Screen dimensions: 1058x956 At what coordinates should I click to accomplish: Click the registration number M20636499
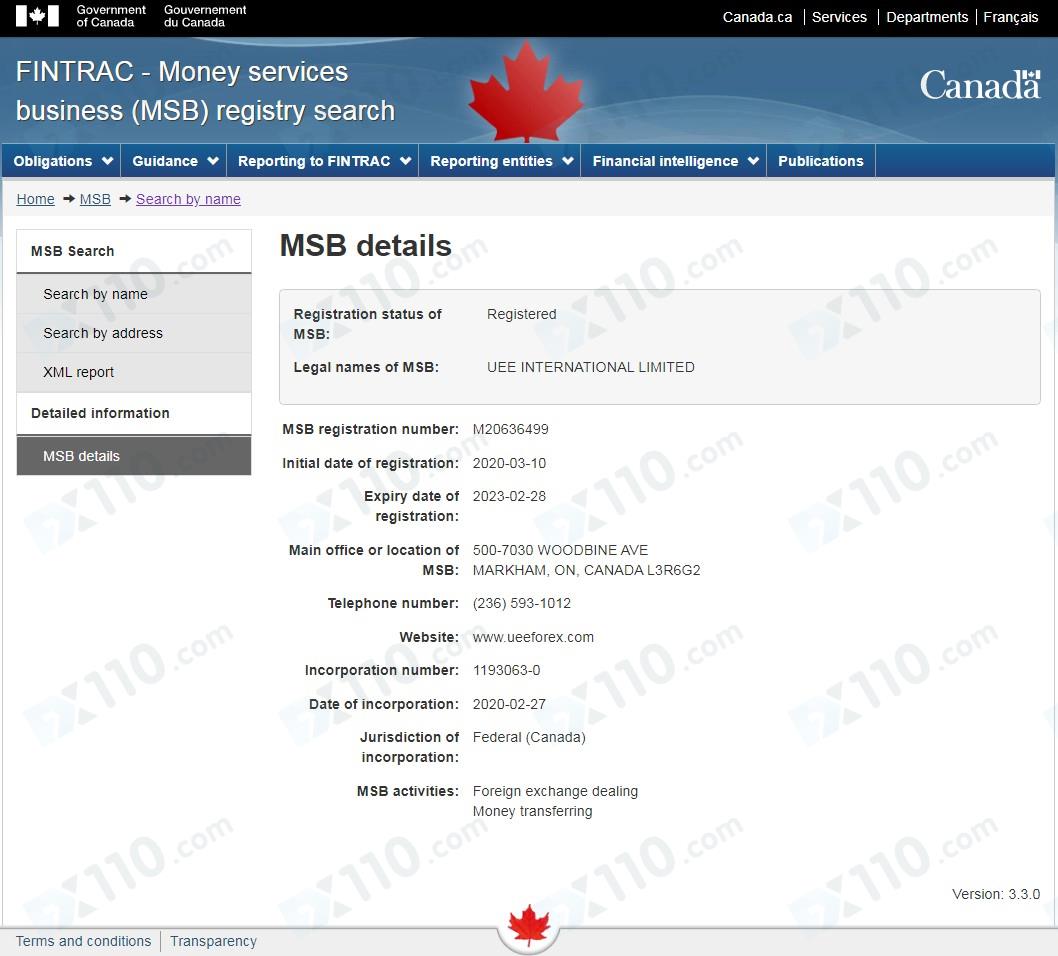511,429
